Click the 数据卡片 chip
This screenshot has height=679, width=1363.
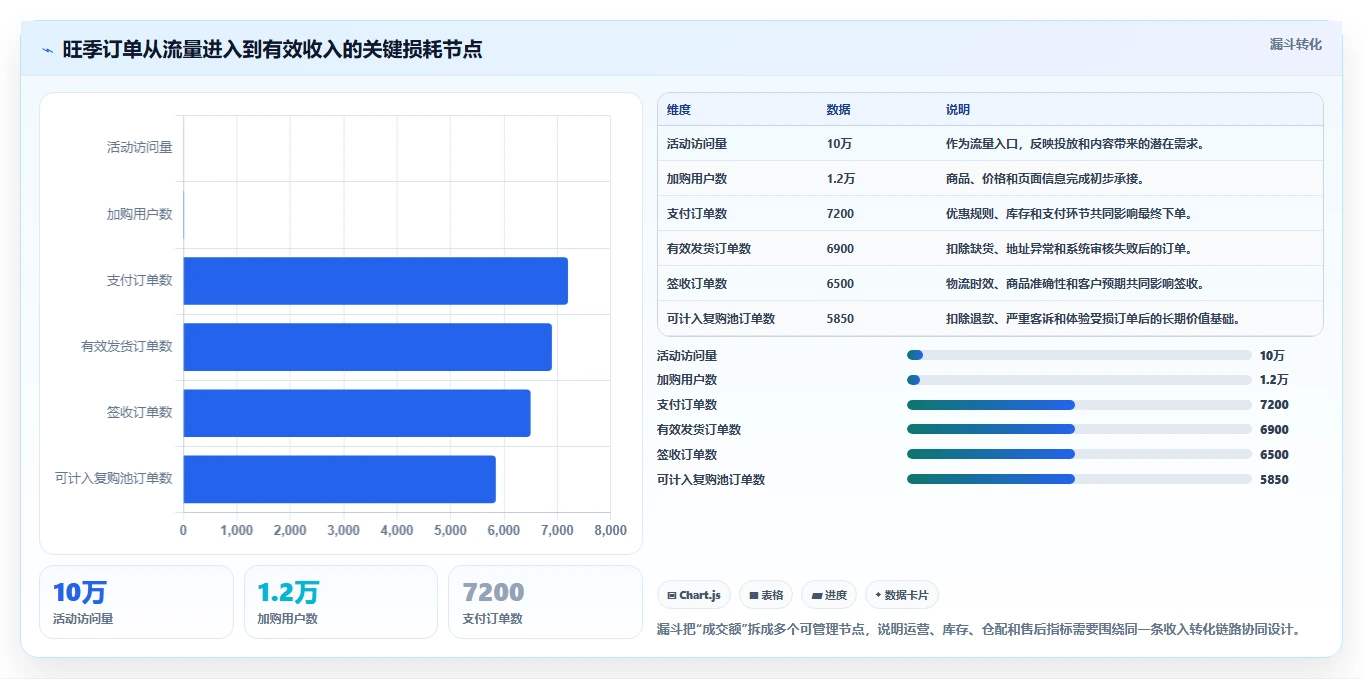tap(902, 595)
